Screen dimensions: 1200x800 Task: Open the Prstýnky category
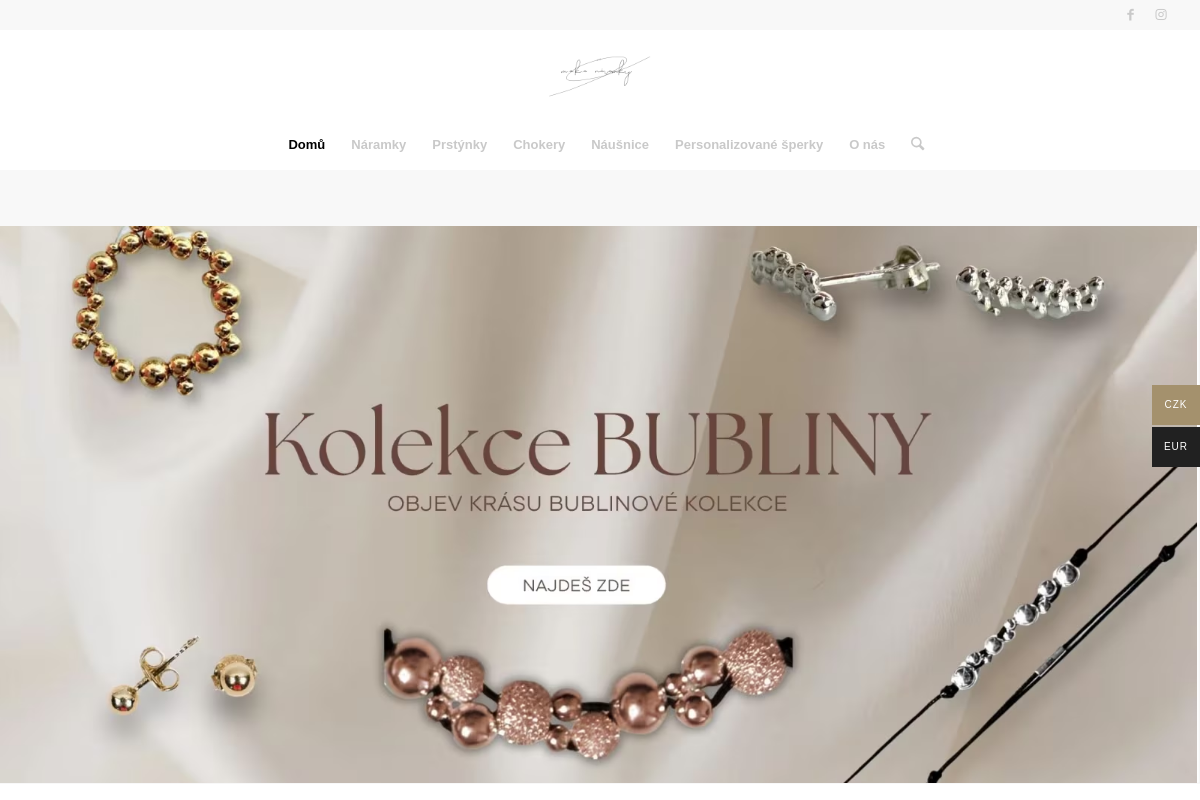(459, 145)
